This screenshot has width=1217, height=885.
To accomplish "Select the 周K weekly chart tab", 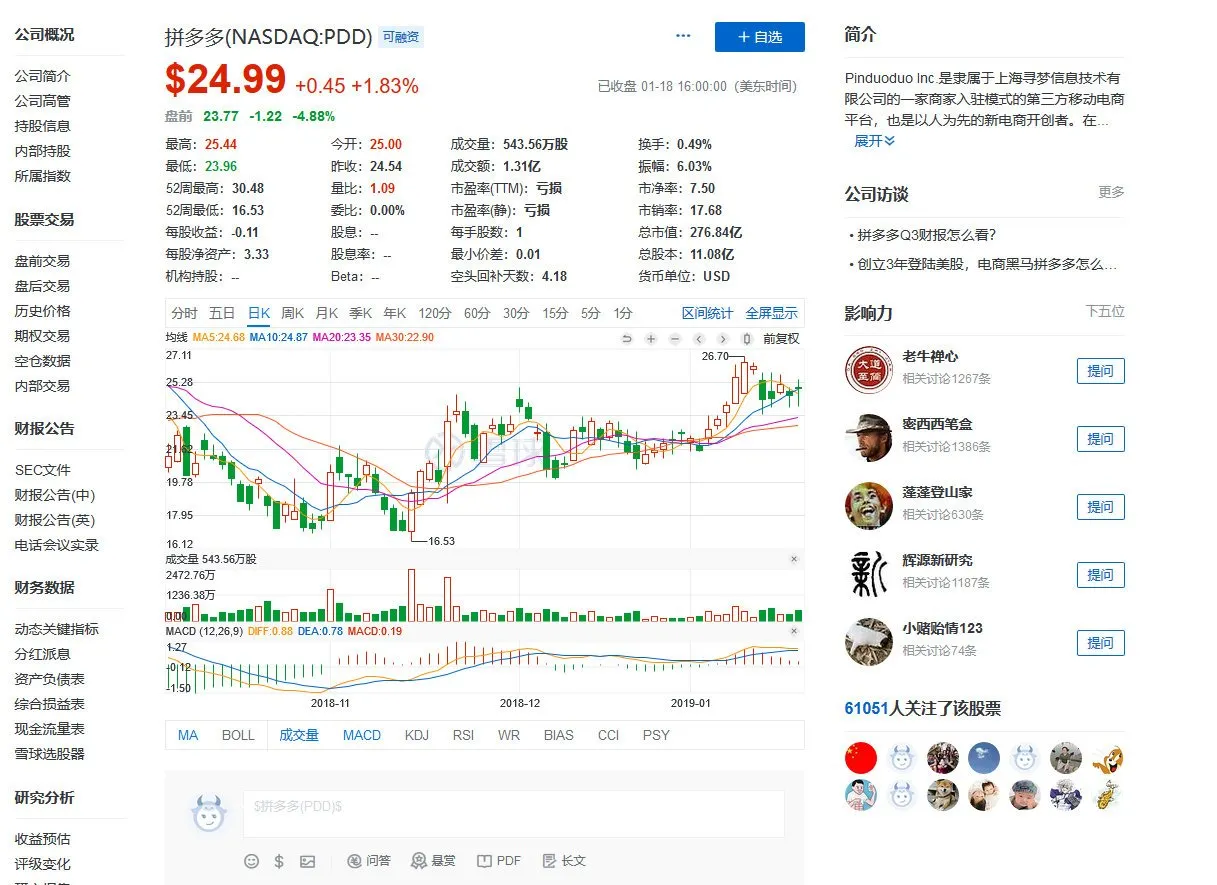I will [x=292, y=313].
